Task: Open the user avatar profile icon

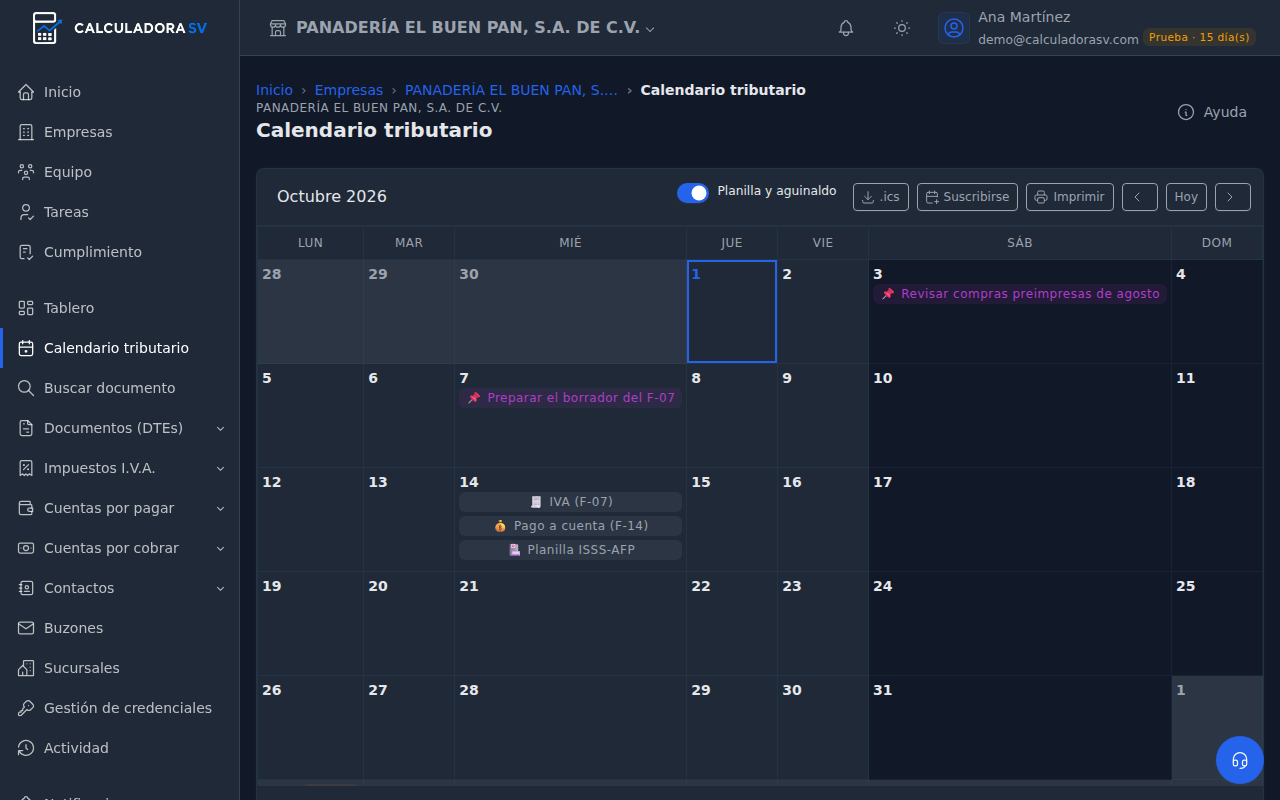Action: pos(954,28)
